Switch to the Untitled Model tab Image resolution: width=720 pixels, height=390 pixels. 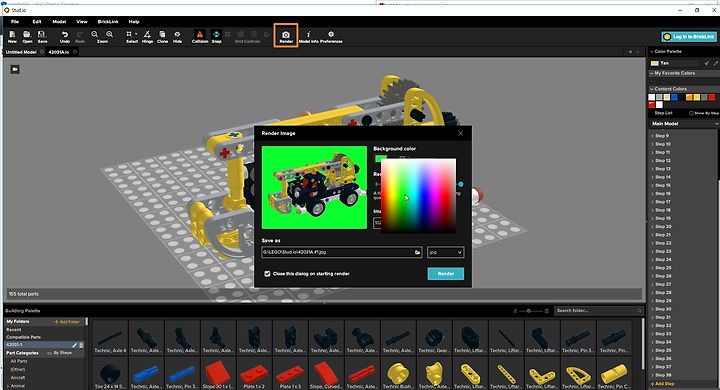point(21,52)
